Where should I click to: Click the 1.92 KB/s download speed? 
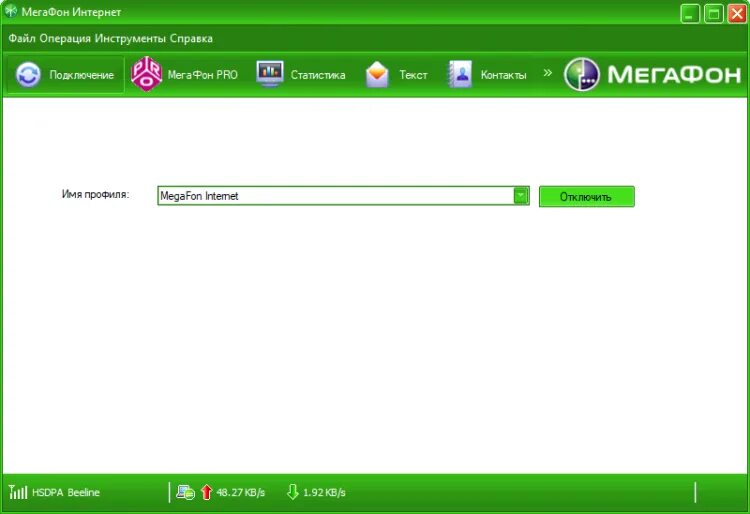click(x=324, y=492)
